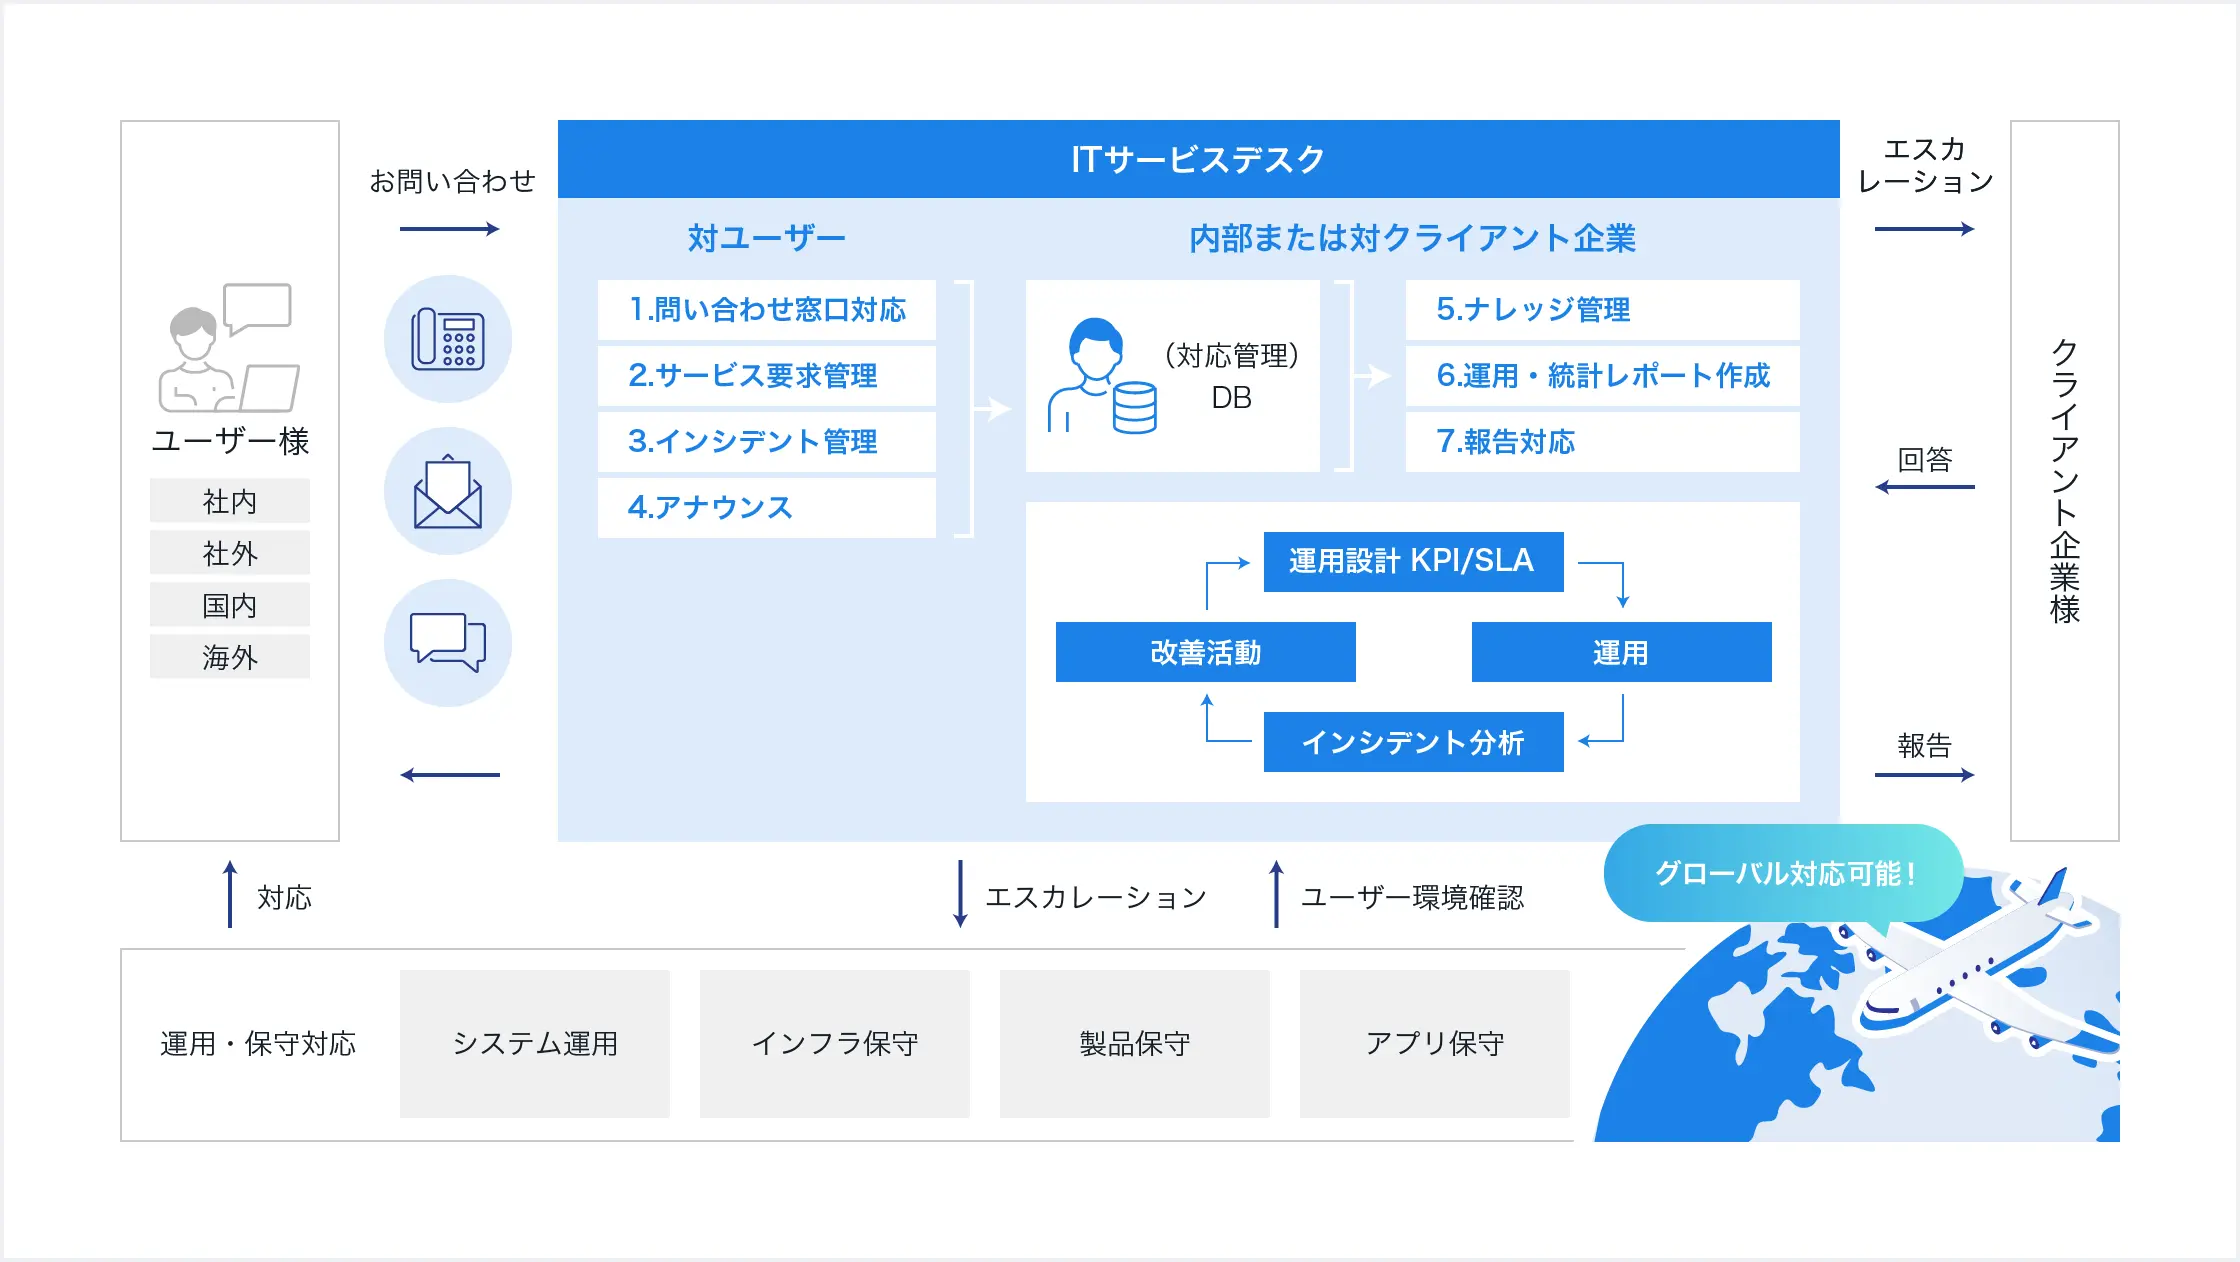The width and height of the screenshot is (2240, 1262).
Task: Click the 社内 user tag
Action: point(230,501)
